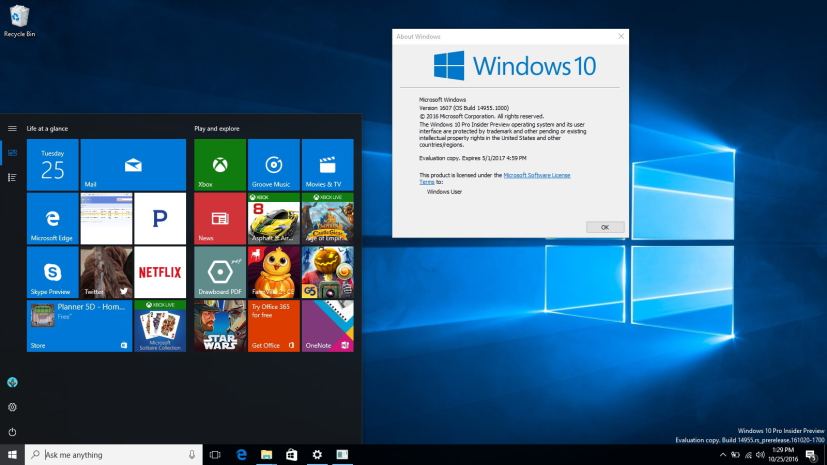Select the winver app taskbar icon

coord(342,454)
